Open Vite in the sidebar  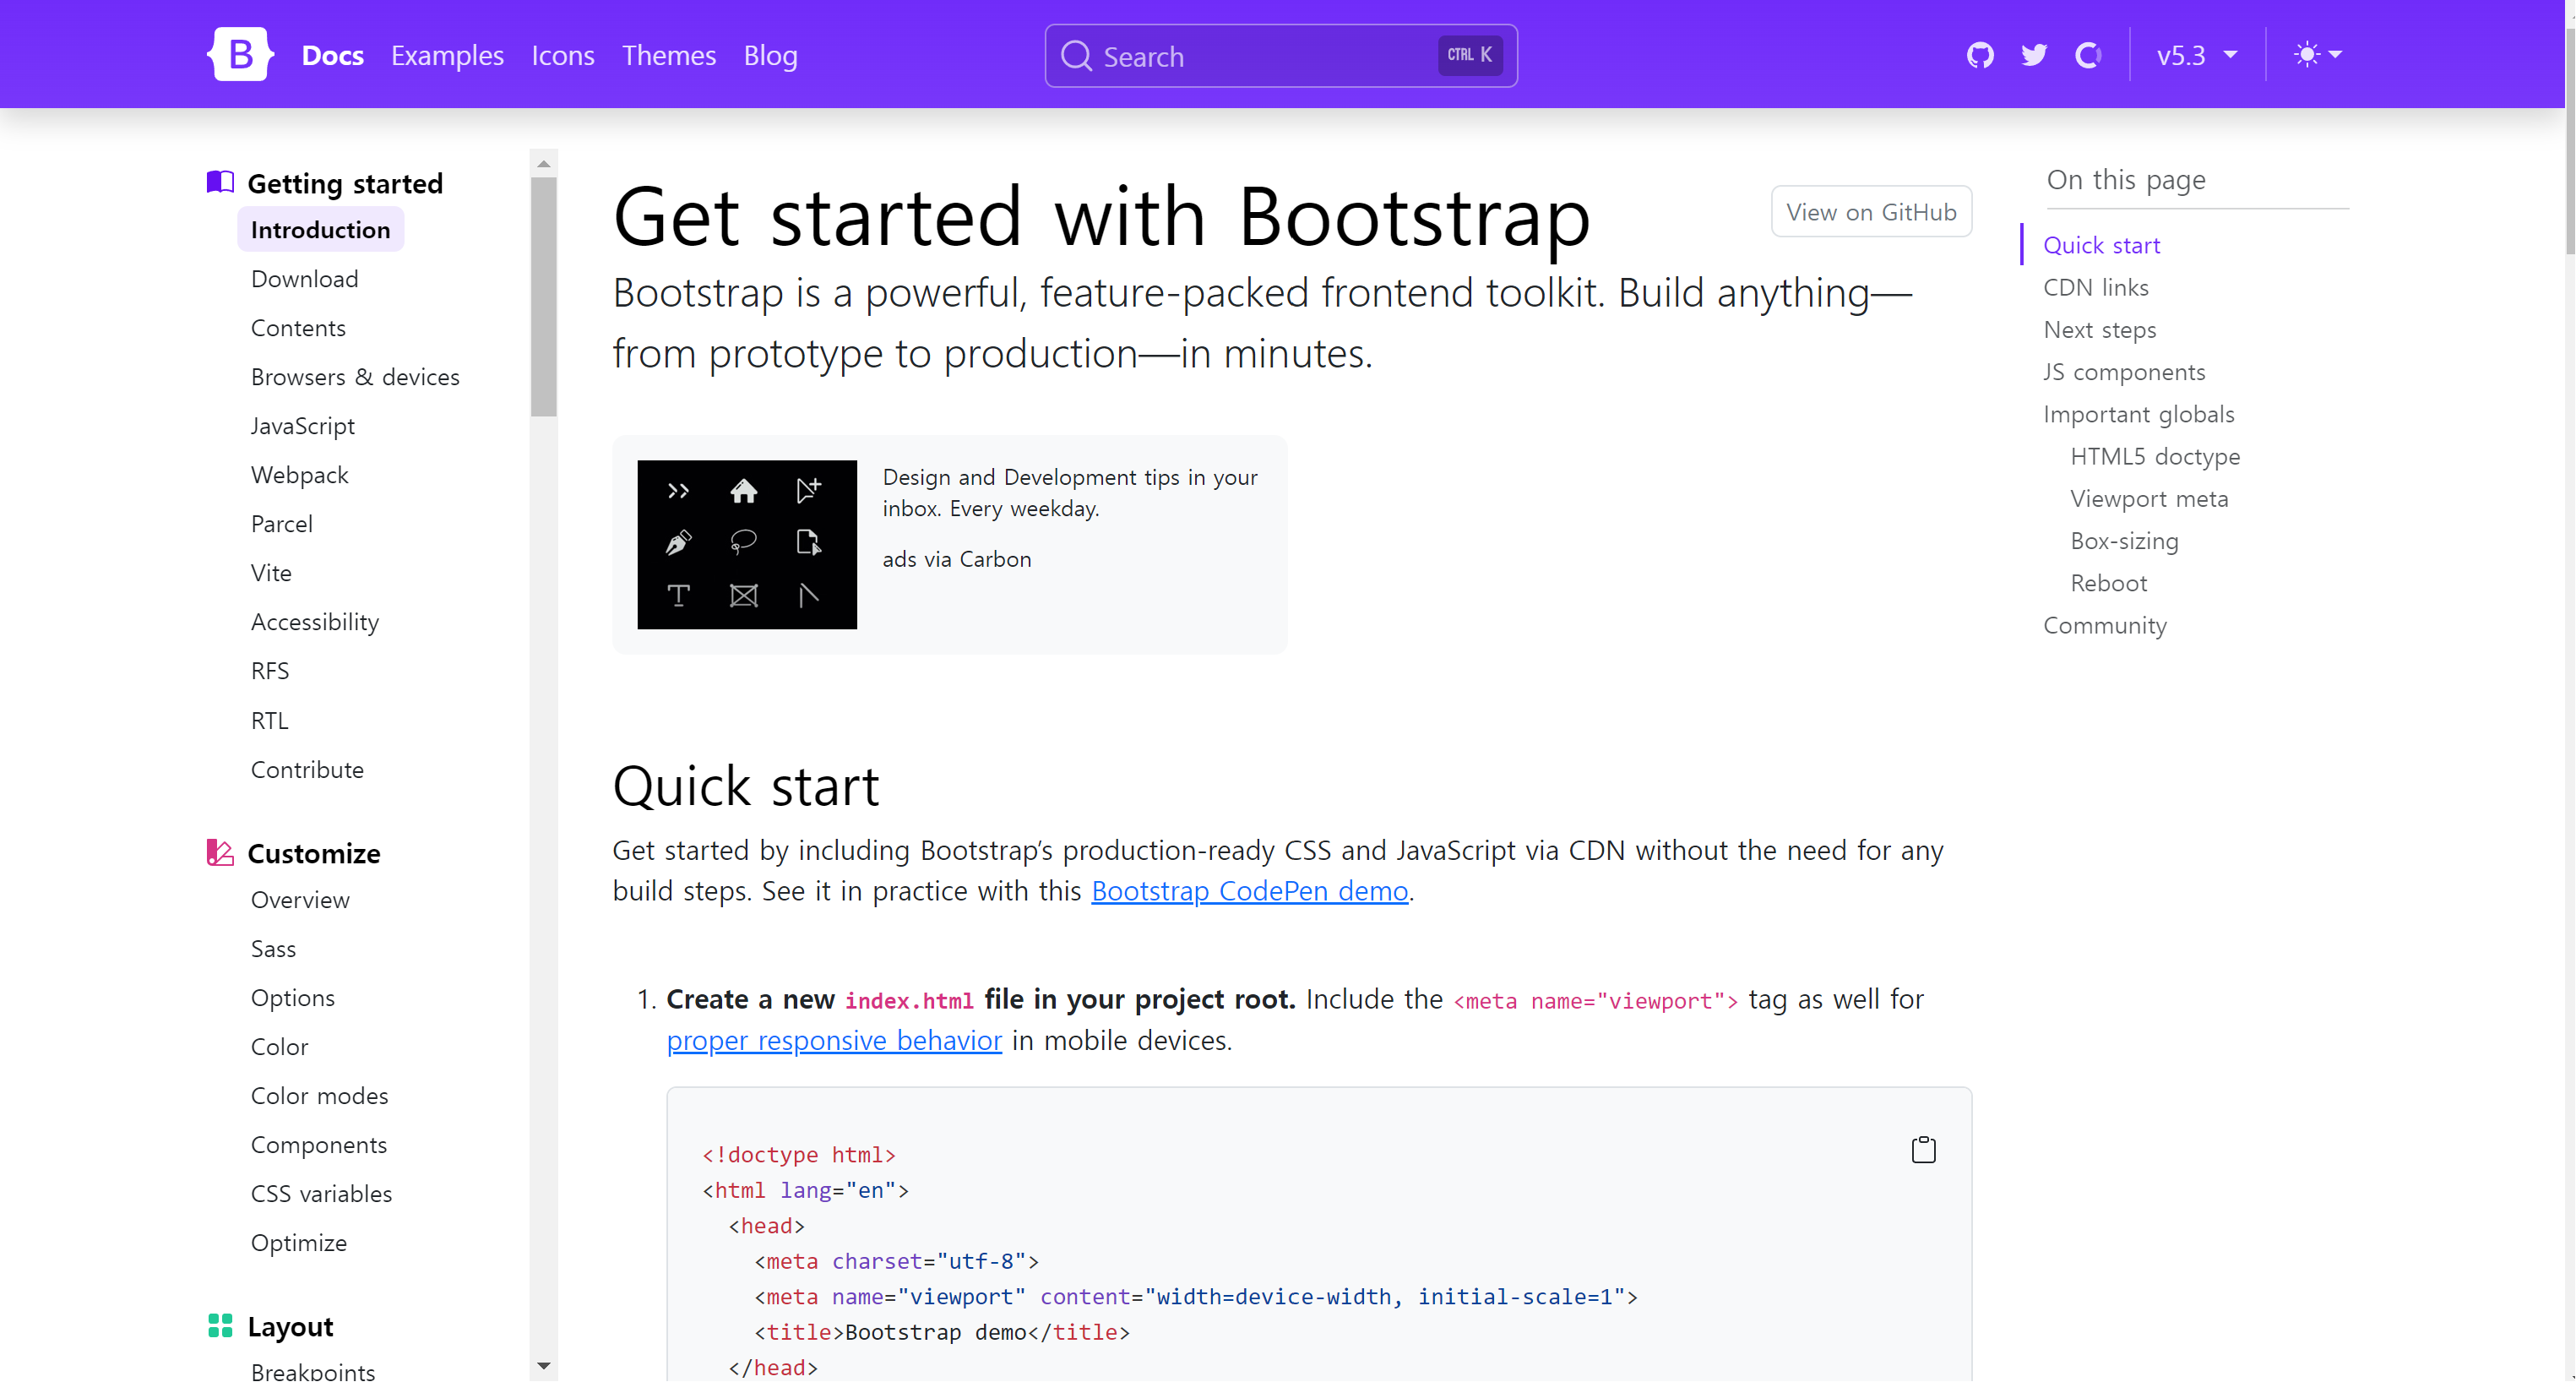pyautogui.click(x=271, y=572)
